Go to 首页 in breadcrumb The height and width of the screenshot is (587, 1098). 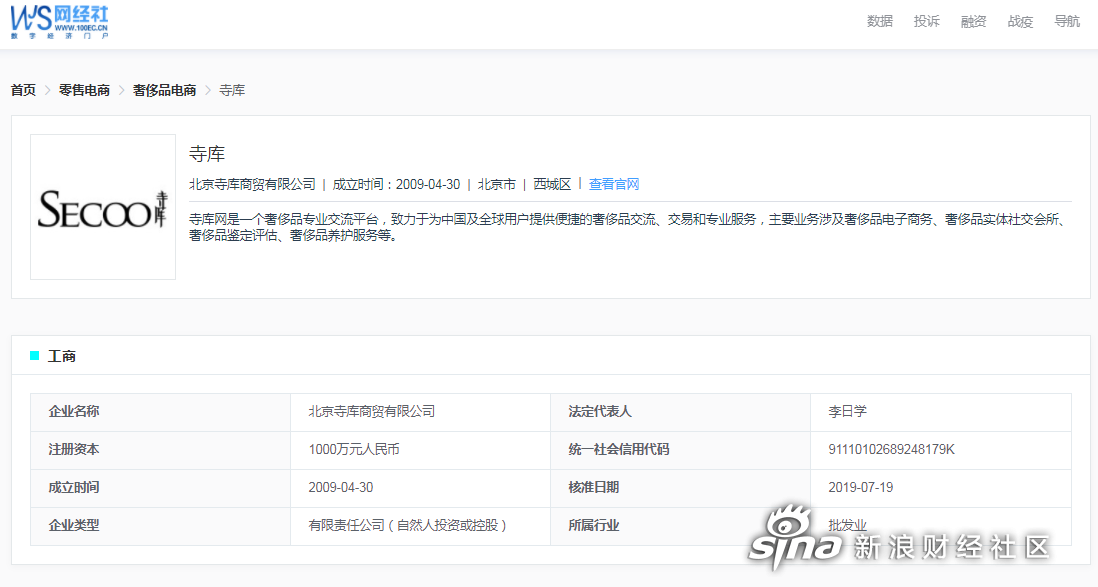tap(23, 90)
